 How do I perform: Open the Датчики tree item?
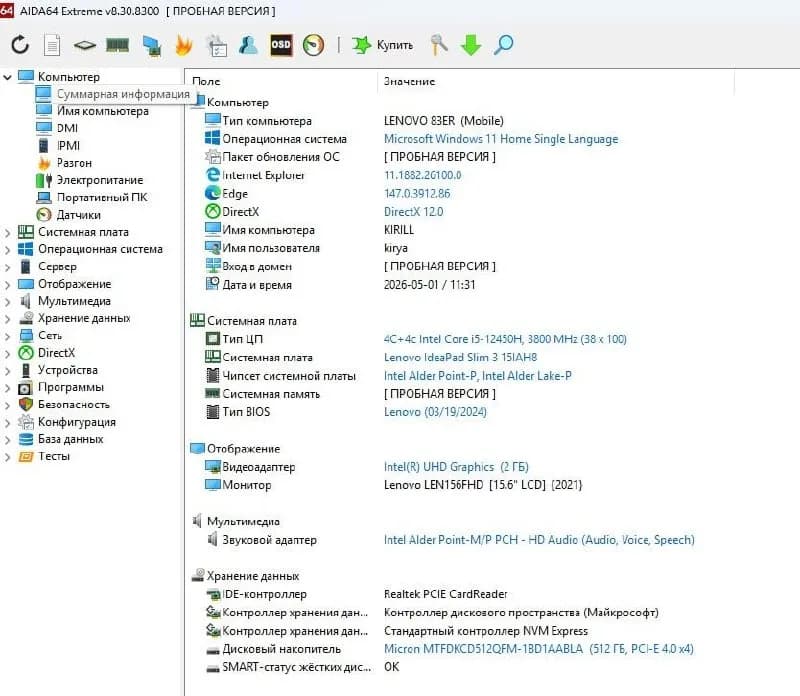(79, 215)
